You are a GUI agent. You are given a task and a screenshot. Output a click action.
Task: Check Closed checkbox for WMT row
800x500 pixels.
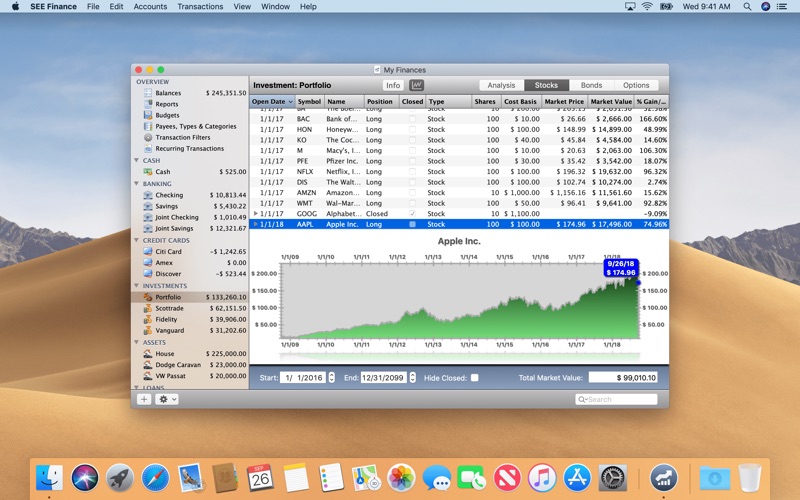point(412,203)
